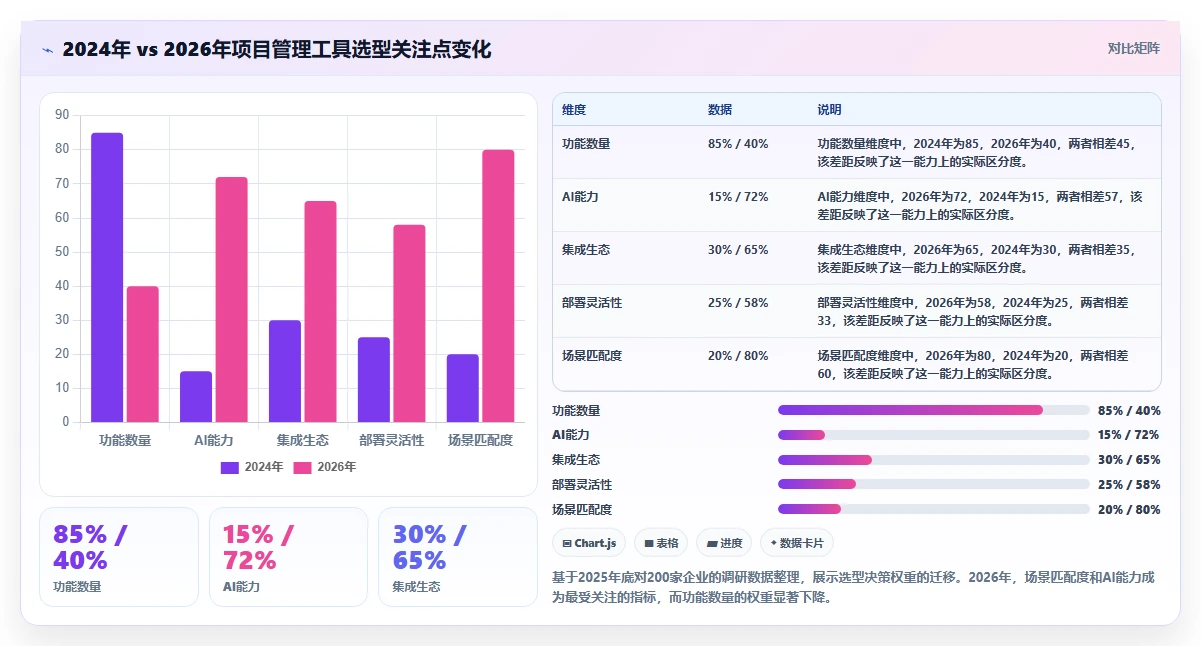The height and width of the screenshot is (646, 1201).
Task: Click the 进度 tag
Action: 724,543
